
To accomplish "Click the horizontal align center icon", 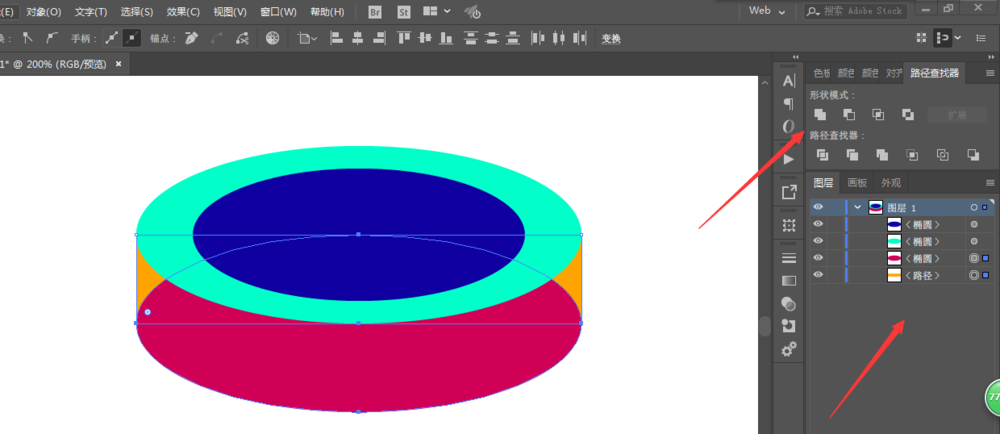I will click(355, 38).
